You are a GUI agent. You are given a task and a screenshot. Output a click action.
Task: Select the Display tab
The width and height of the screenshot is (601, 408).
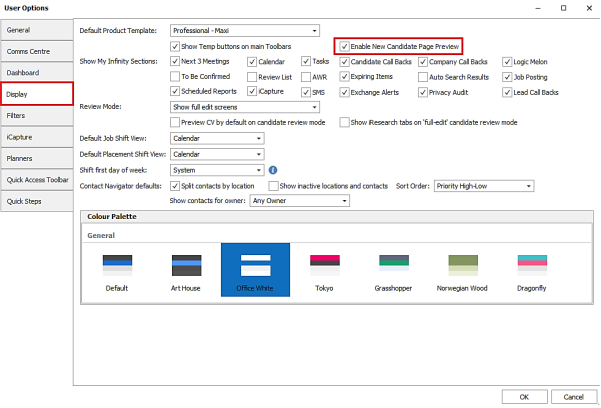(x=37, y=94)
